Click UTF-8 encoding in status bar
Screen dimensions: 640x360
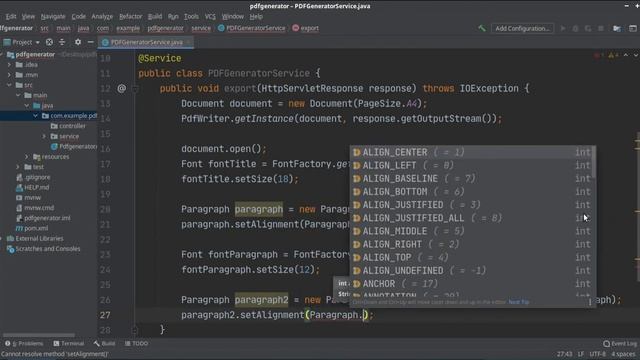pyautogui.click(x=598, y=354)
